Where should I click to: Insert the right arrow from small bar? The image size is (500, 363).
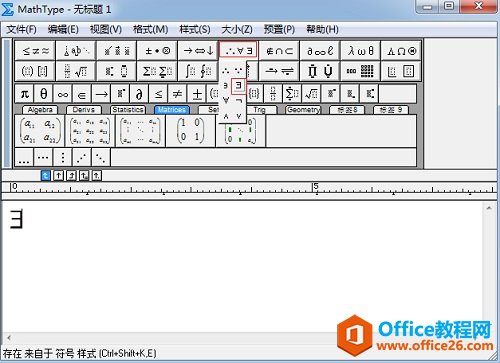101,94
